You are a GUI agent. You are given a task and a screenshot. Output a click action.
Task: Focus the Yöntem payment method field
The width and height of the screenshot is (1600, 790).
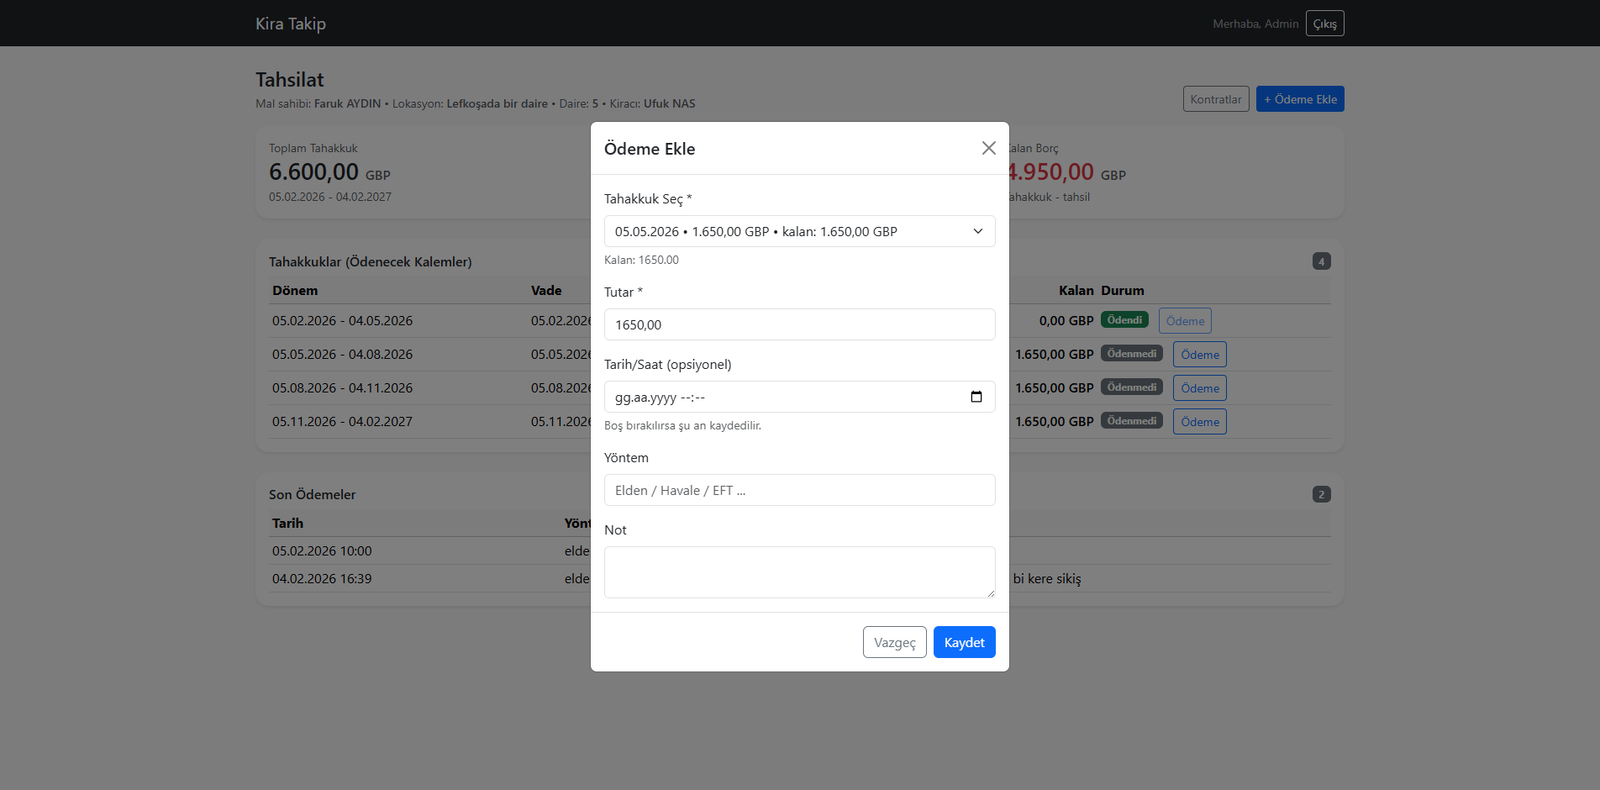[x=799, y=490]
